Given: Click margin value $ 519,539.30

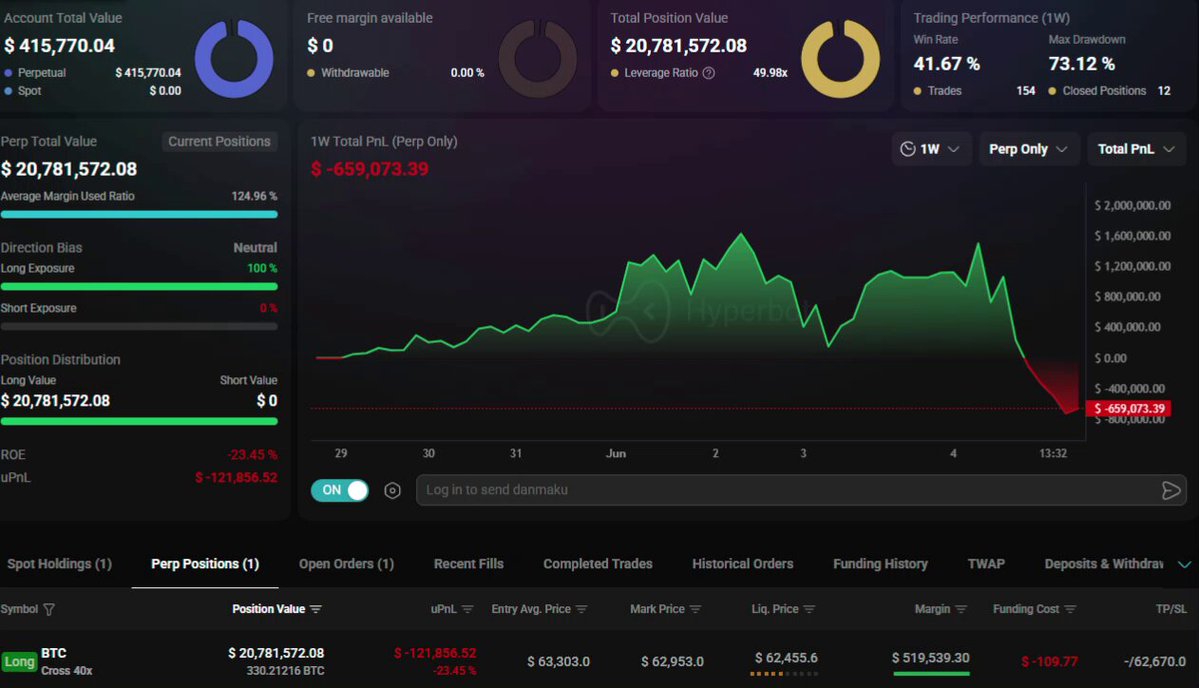Looking at the screenshot, I should [931, 658].
